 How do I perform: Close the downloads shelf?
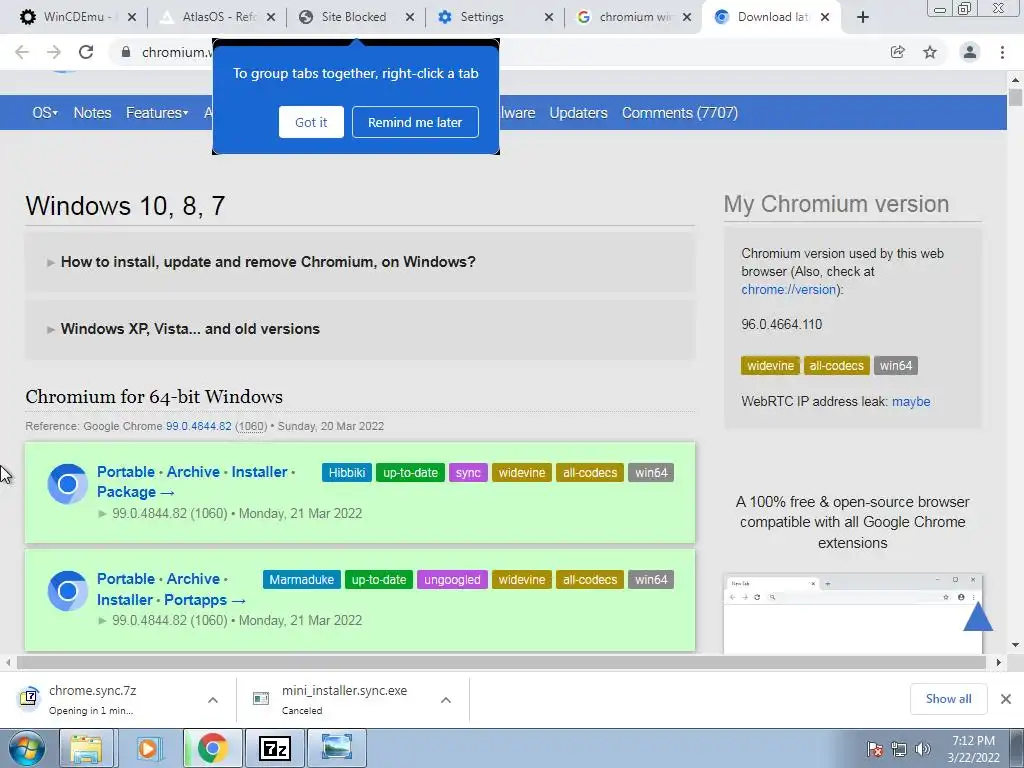(1006, 699)
